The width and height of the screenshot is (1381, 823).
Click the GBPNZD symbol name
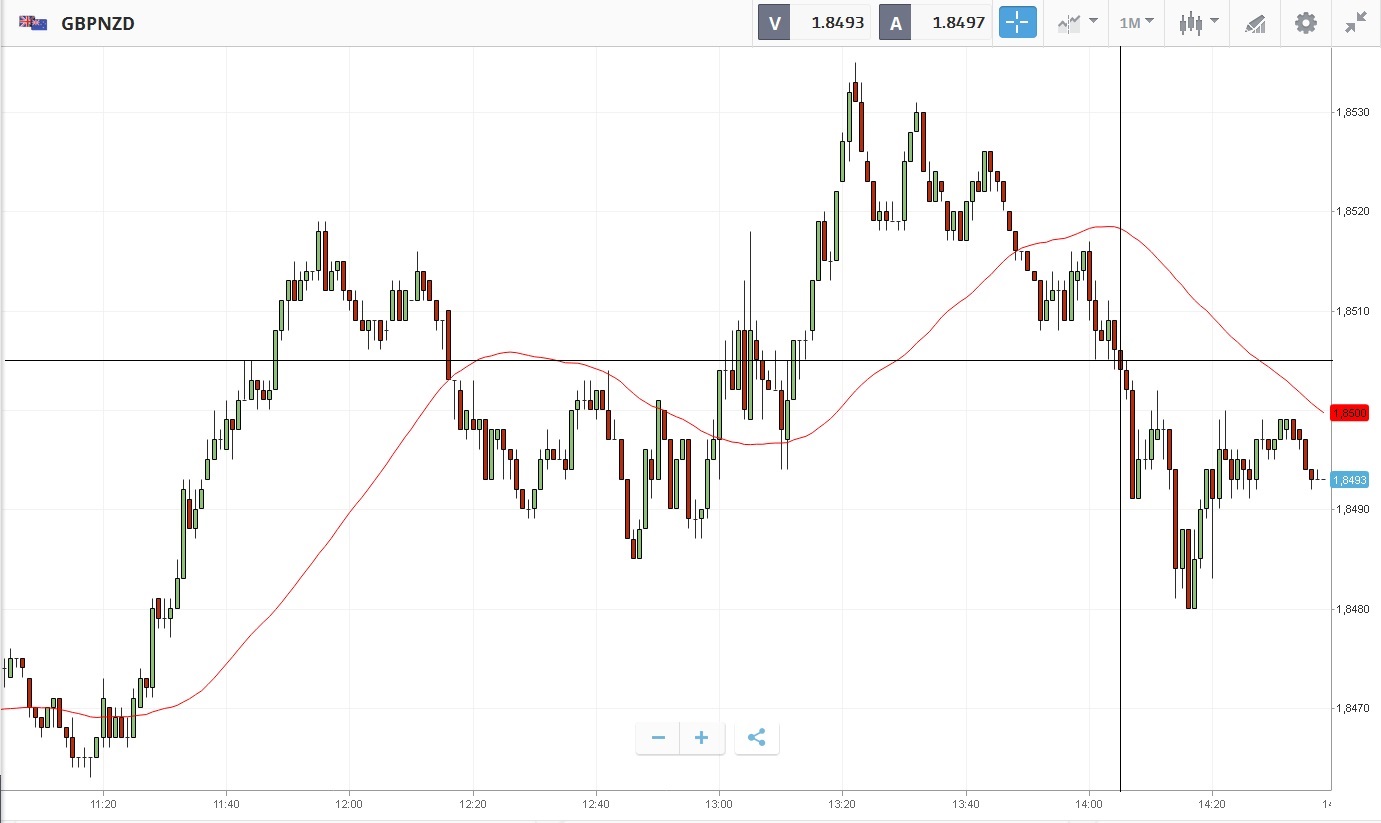click(98, 23)
